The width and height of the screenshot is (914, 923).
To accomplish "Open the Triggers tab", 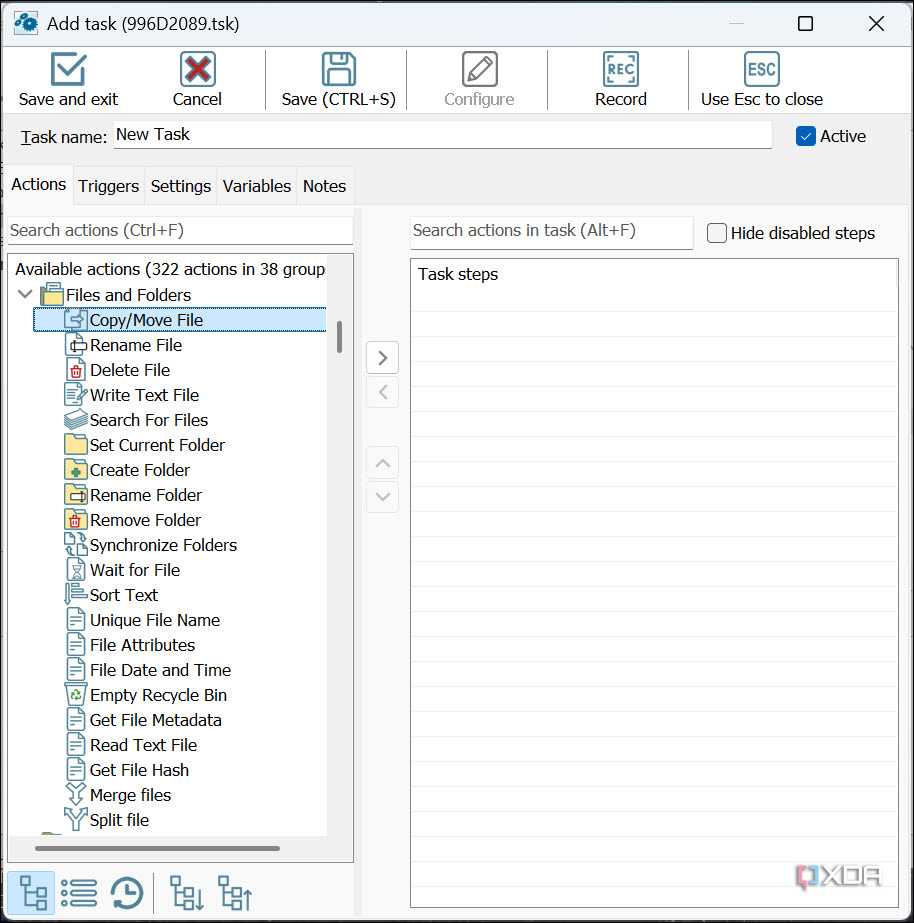I will coord(109,186).
